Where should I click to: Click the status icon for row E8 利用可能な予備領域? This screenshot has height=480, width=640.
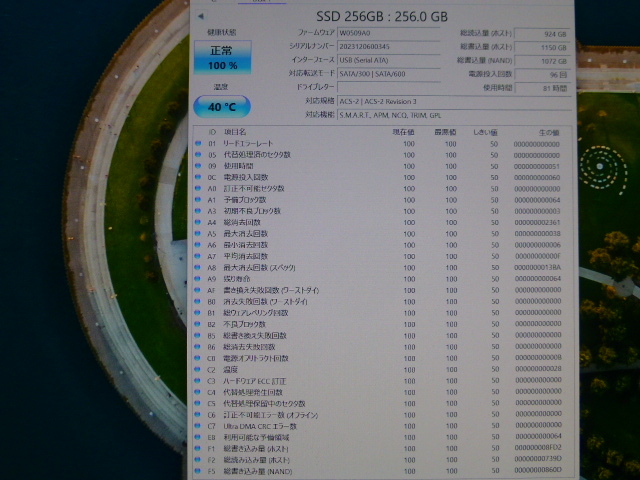pos(198,437)
